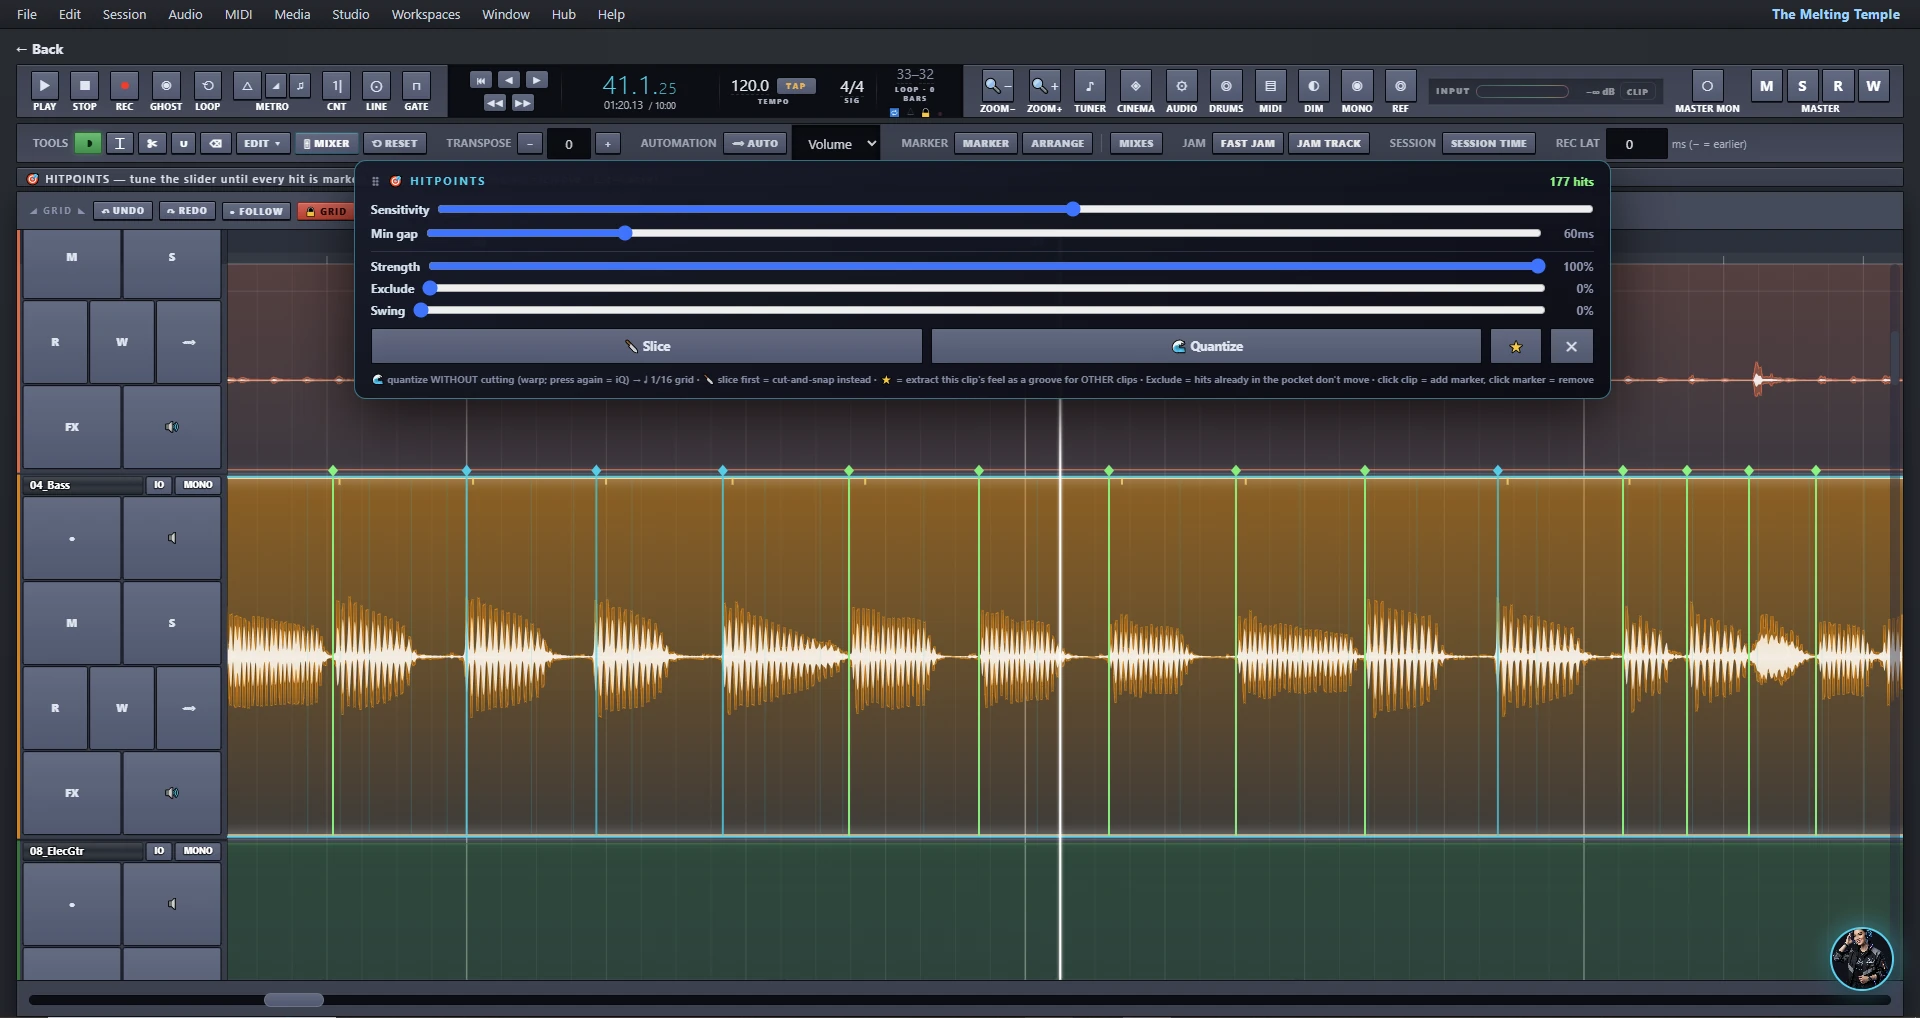The width and height of the screenshot is (1920, 1018).
Task: Click the ZOOM- magnifier icon
Action: [x=997, y=86]
